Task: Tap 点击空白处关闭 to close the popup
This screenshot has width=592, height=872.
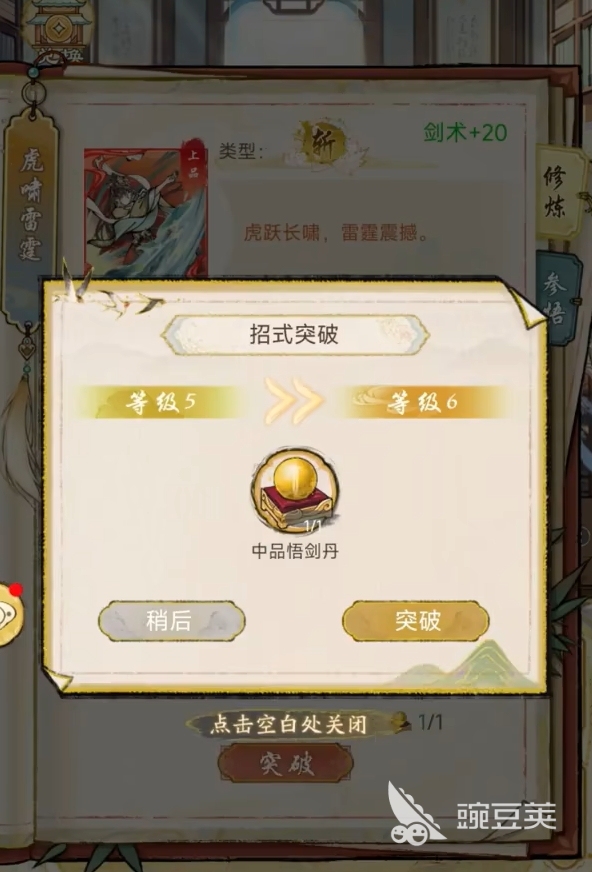Action: click(x=288, y=724)
